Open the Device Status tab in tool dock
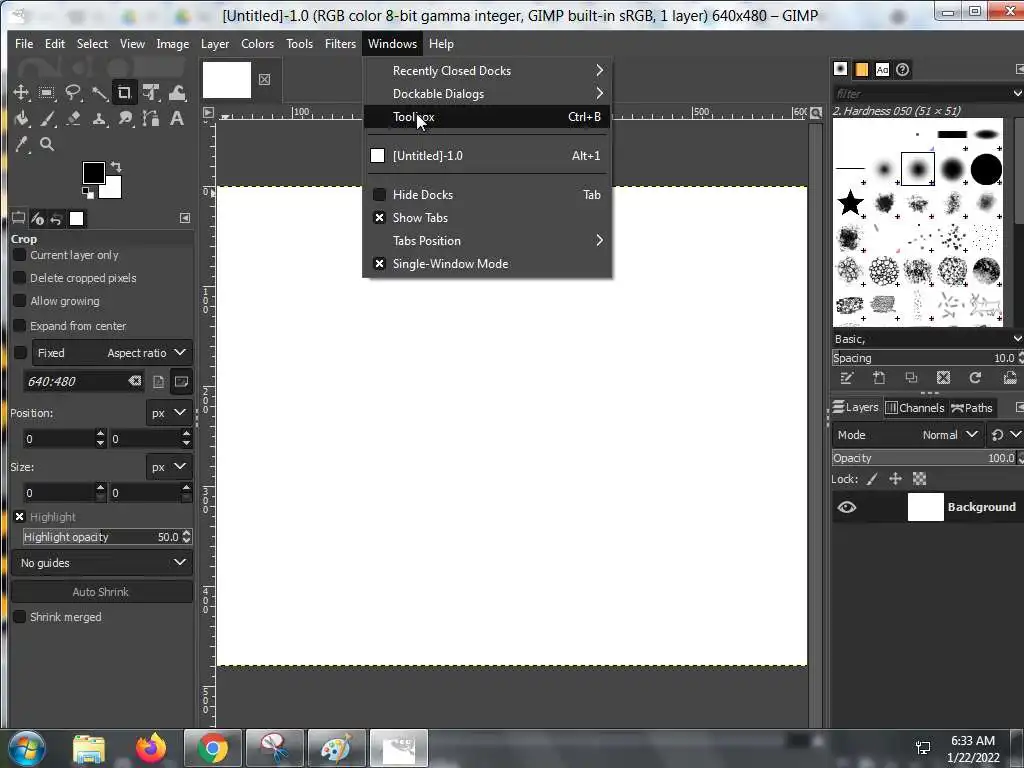This screenshot has height=768, width=1024. pyautogui.click(x=37, y=219)
